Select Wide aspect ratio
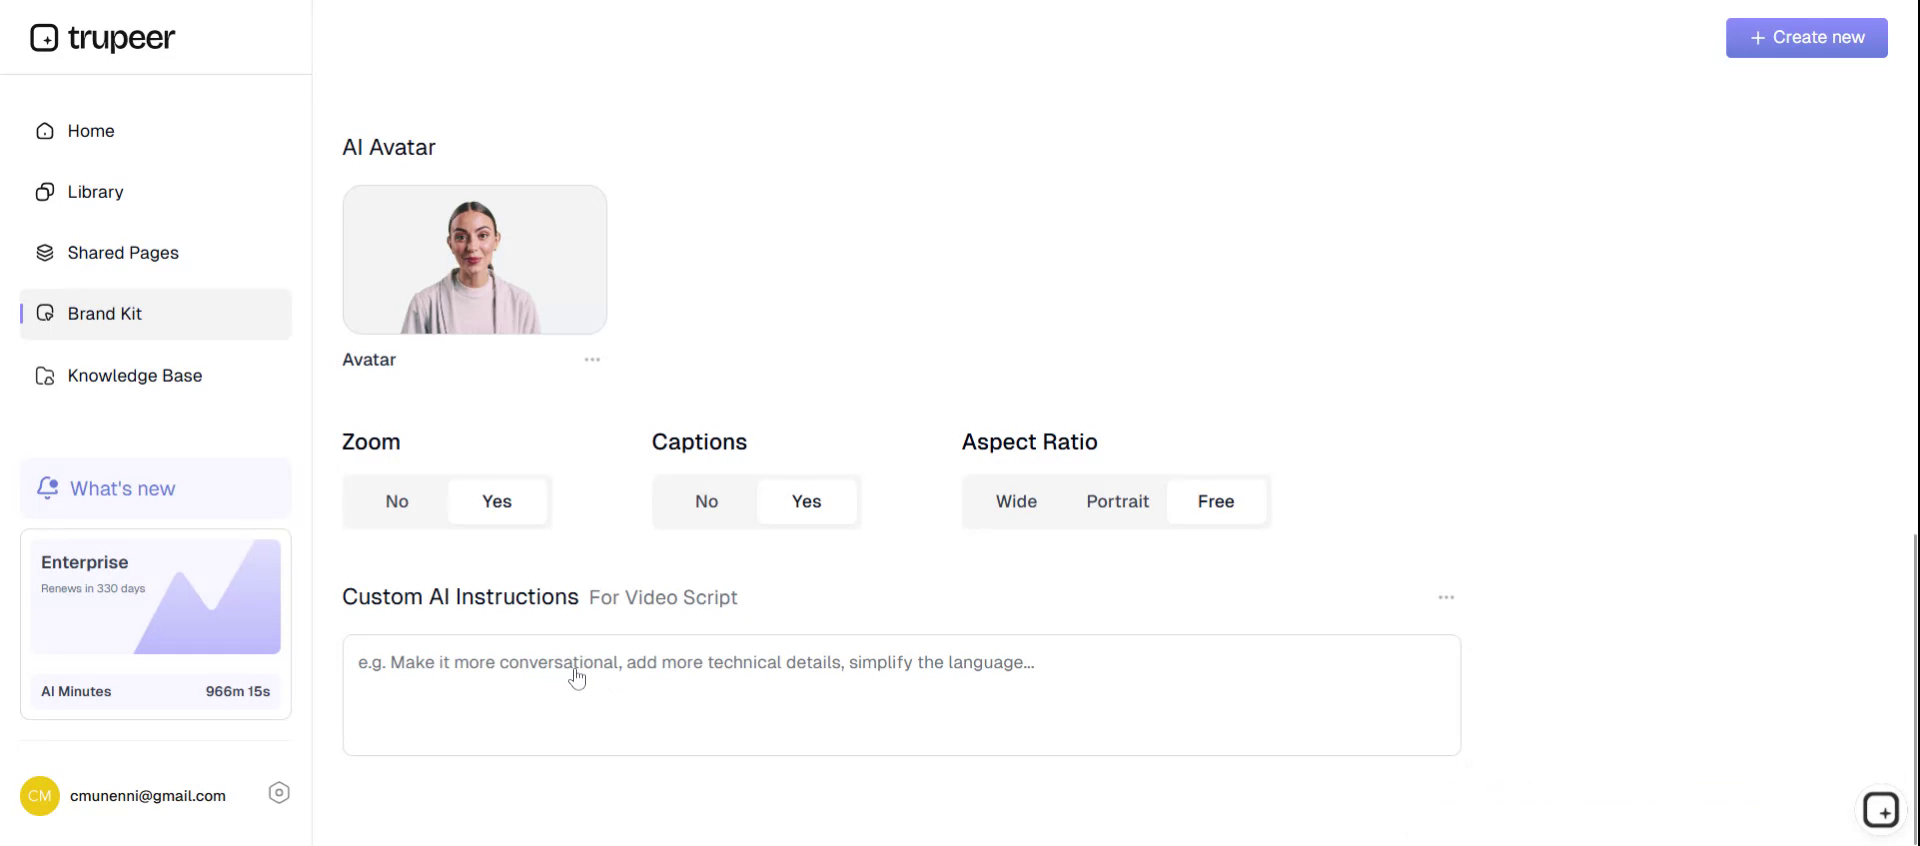 click(x=1016, y=502)
